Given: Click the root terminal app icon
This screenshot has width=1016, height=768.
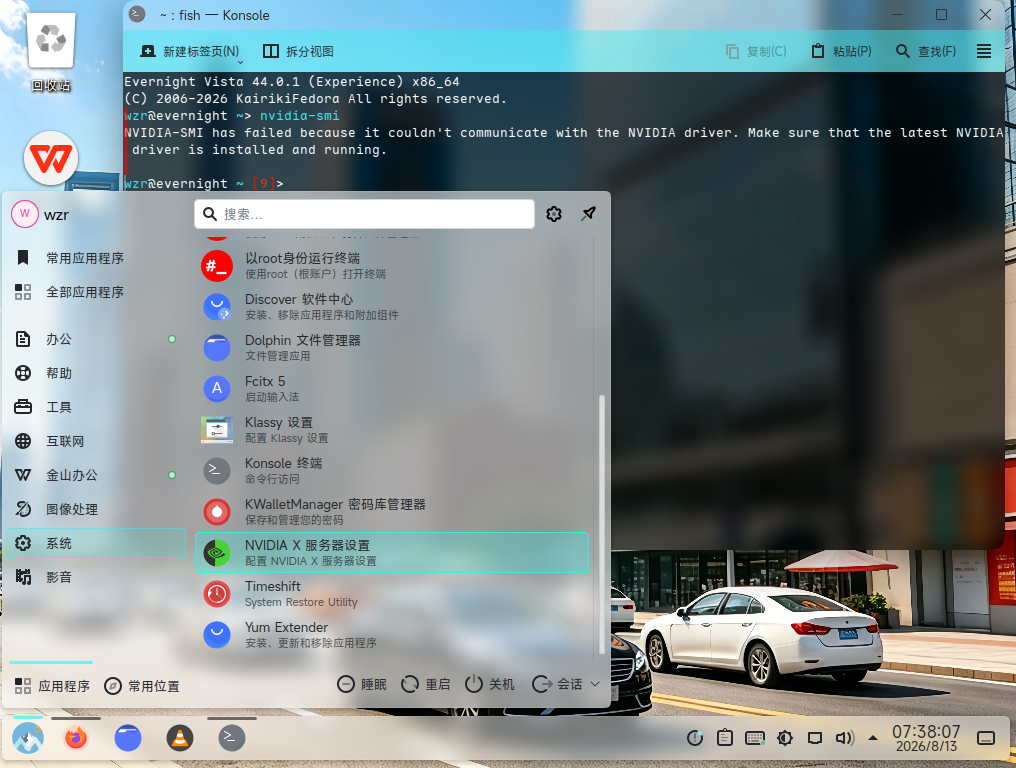Looking at the screenshot, I should click(x=216, y=266).
